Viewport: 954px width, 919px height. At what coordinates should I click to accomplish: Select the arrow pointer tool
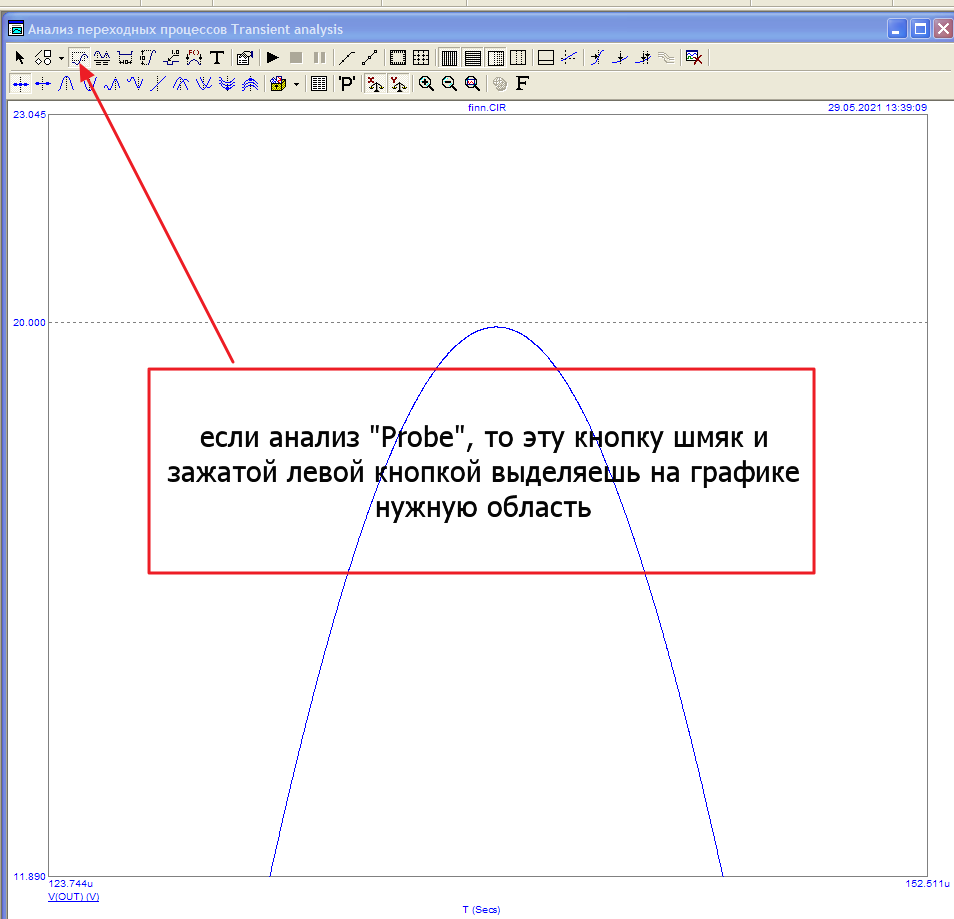(x=19, y=58)
